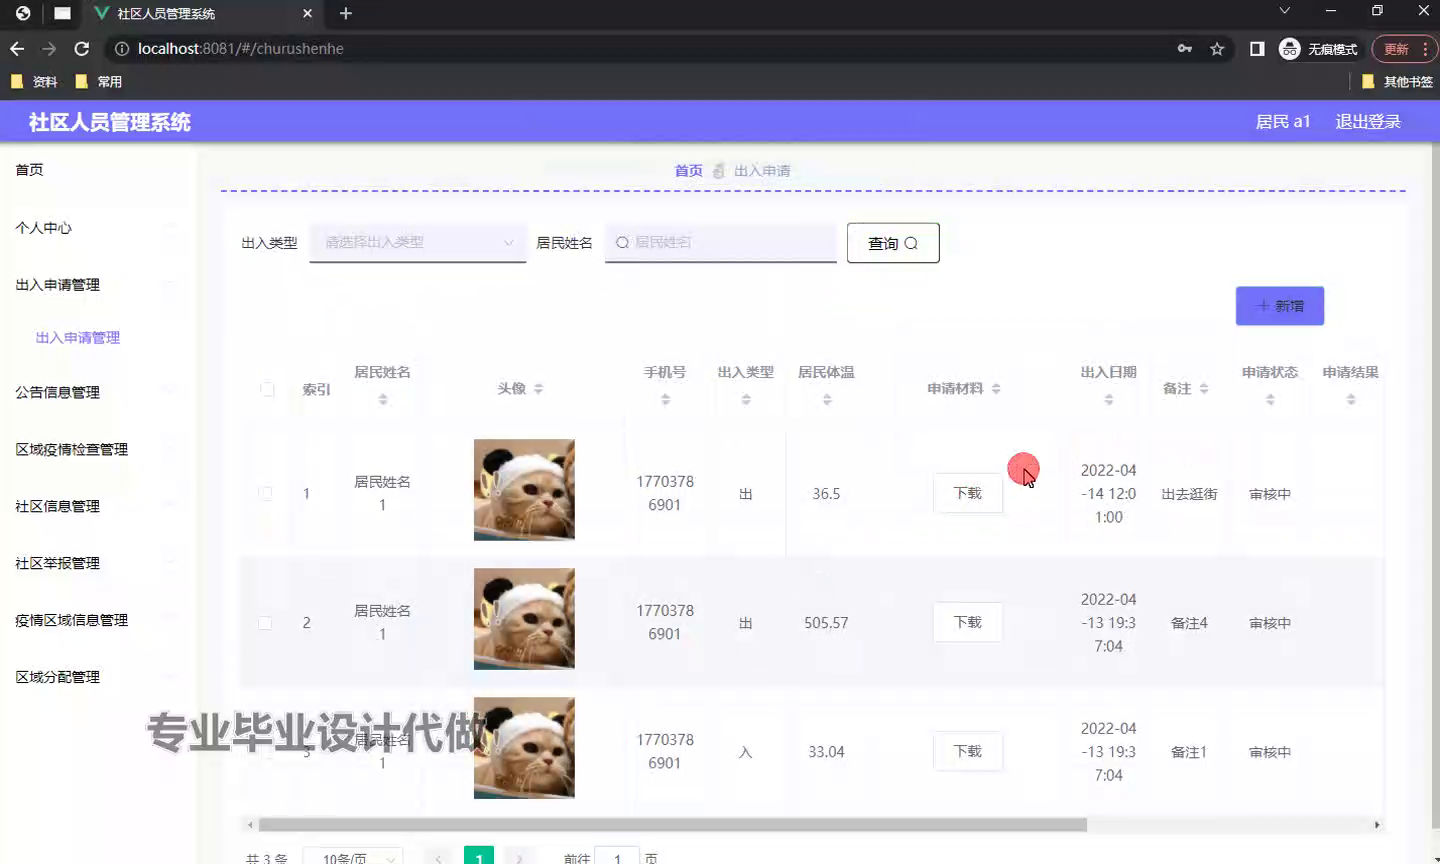The image size is (1440, 864).
Task: Open Chrome's three-dot menu
Action: coord(1425,48)
